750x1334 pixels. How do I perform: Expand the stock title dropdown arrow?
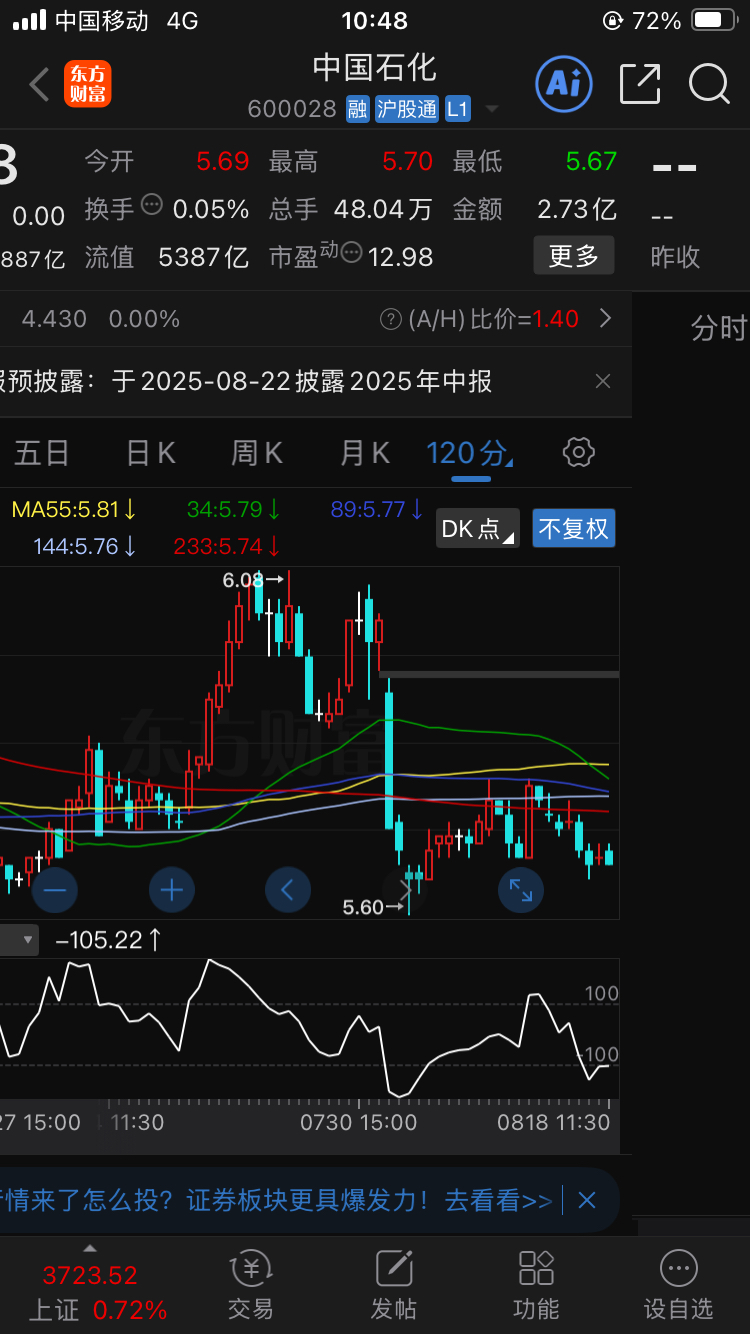coord(491,109)
